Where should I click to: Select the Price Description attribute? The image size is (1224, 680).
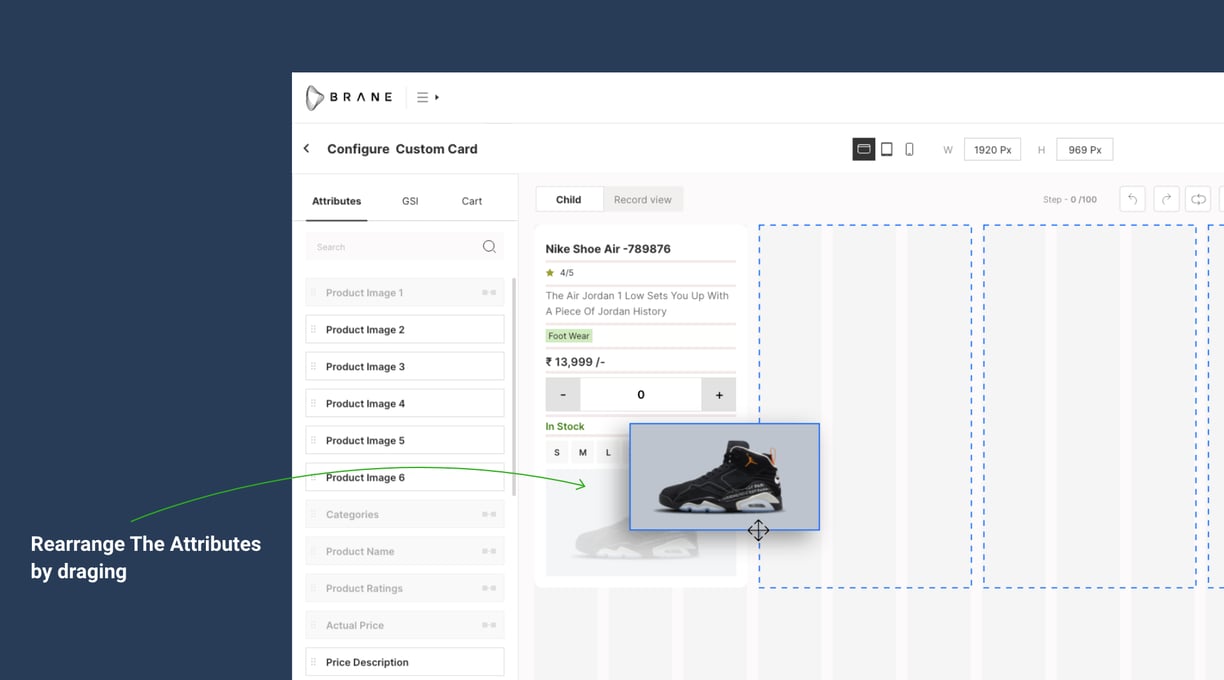pos(405,662)
